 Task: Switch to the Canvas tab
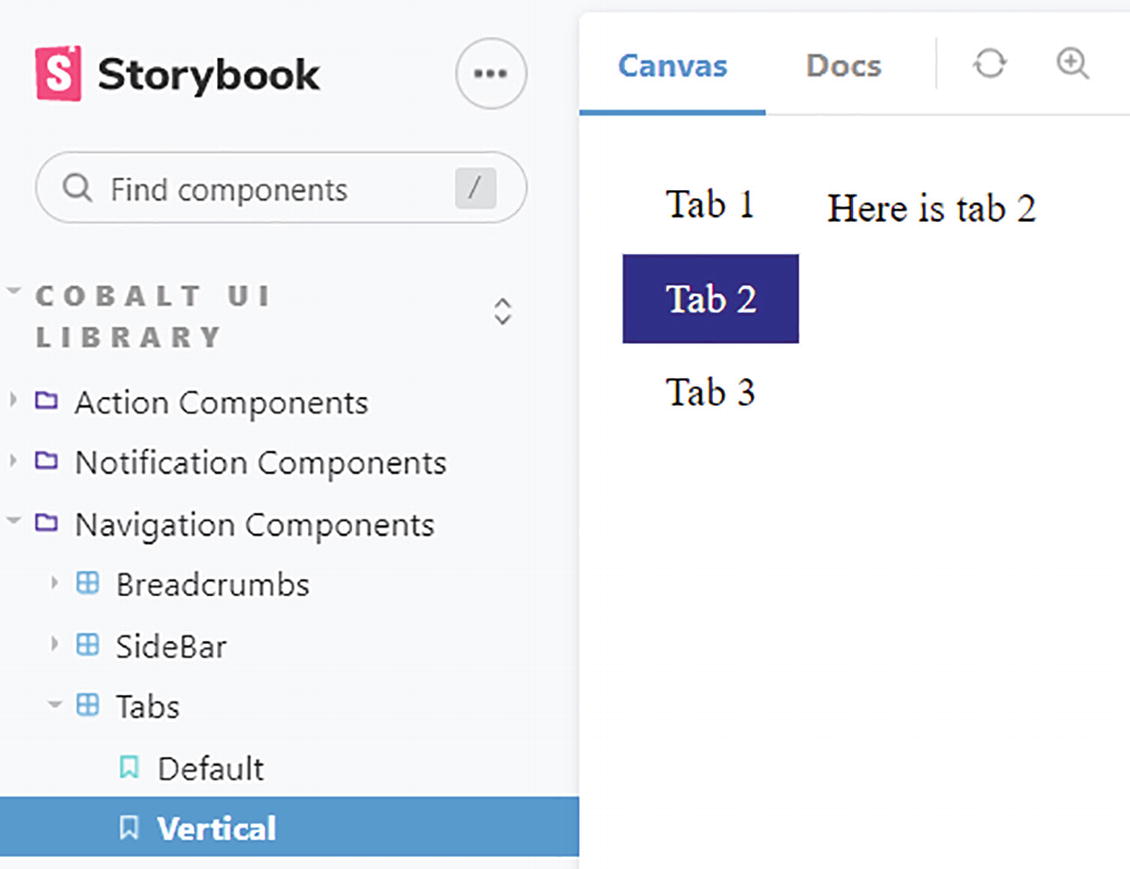pyautogui.click(x=672, y=66)
